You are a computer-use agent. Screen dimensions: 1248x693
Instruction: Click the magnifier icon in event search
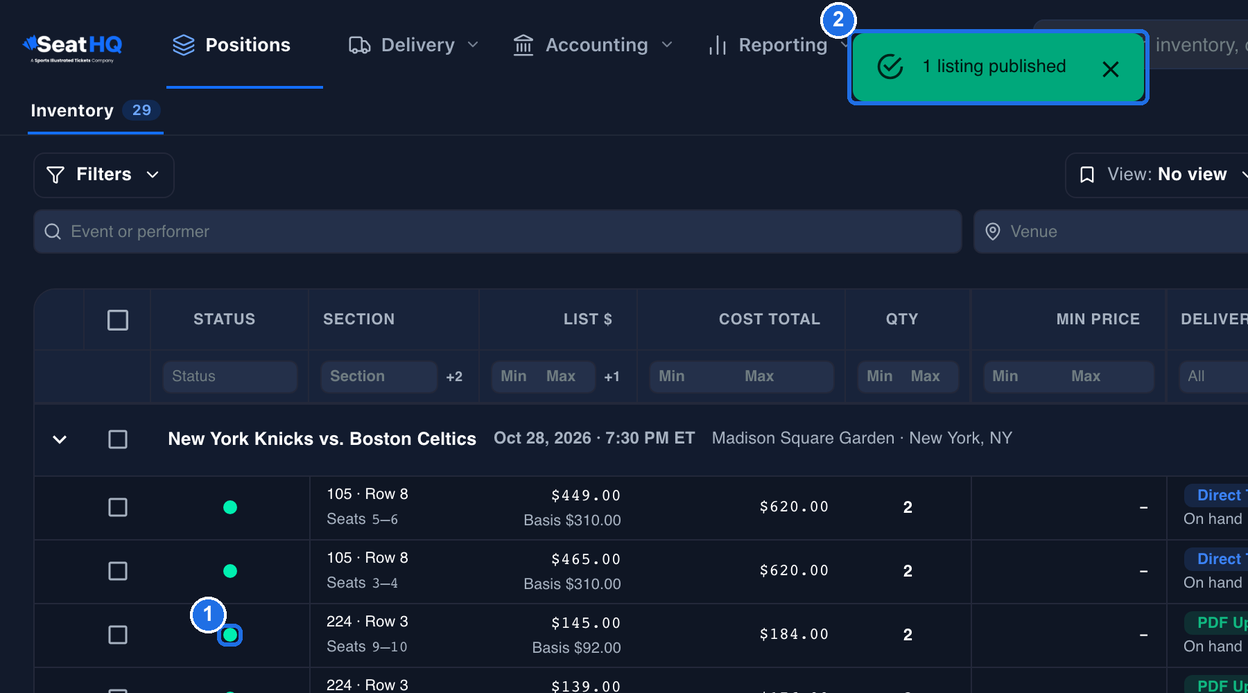pyautogui.click(x=53, y=232)
